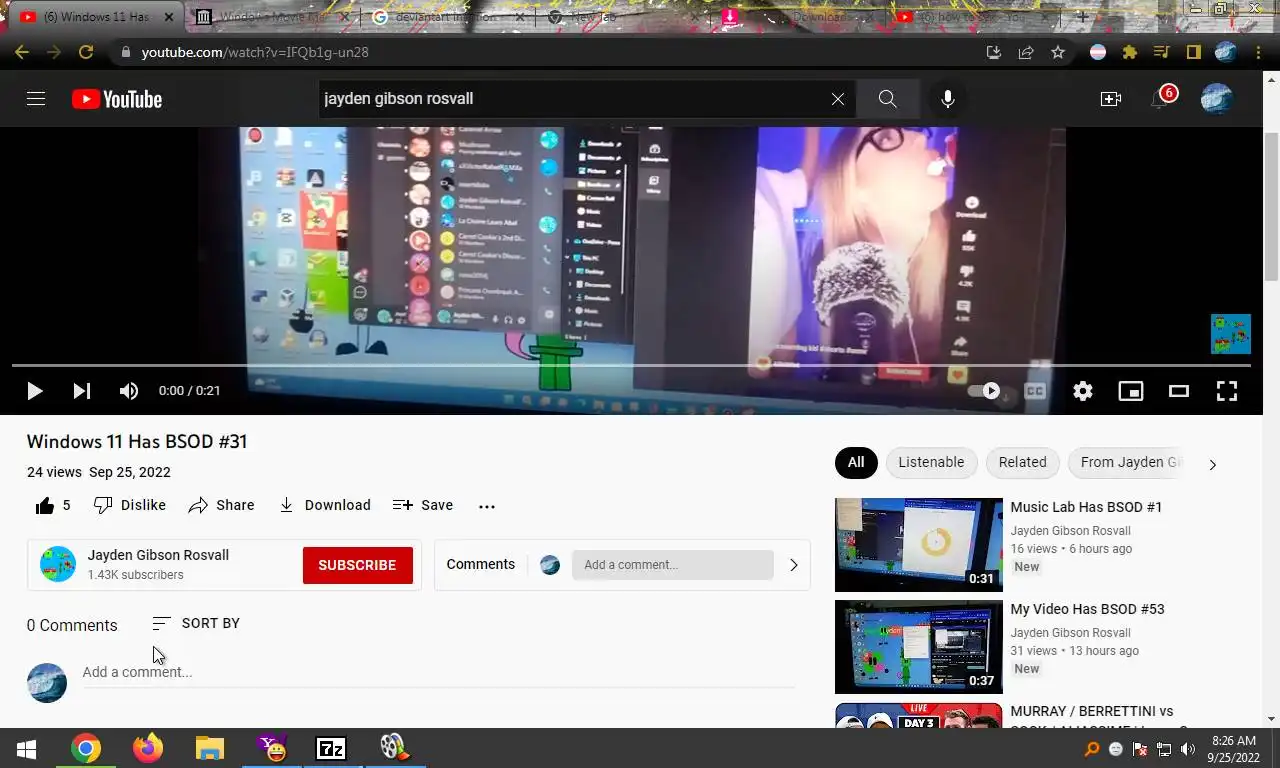The image size is (1280, 768).
Task: Open 'My Video Has BSOD #53' title
Action: coord(1087,609)
